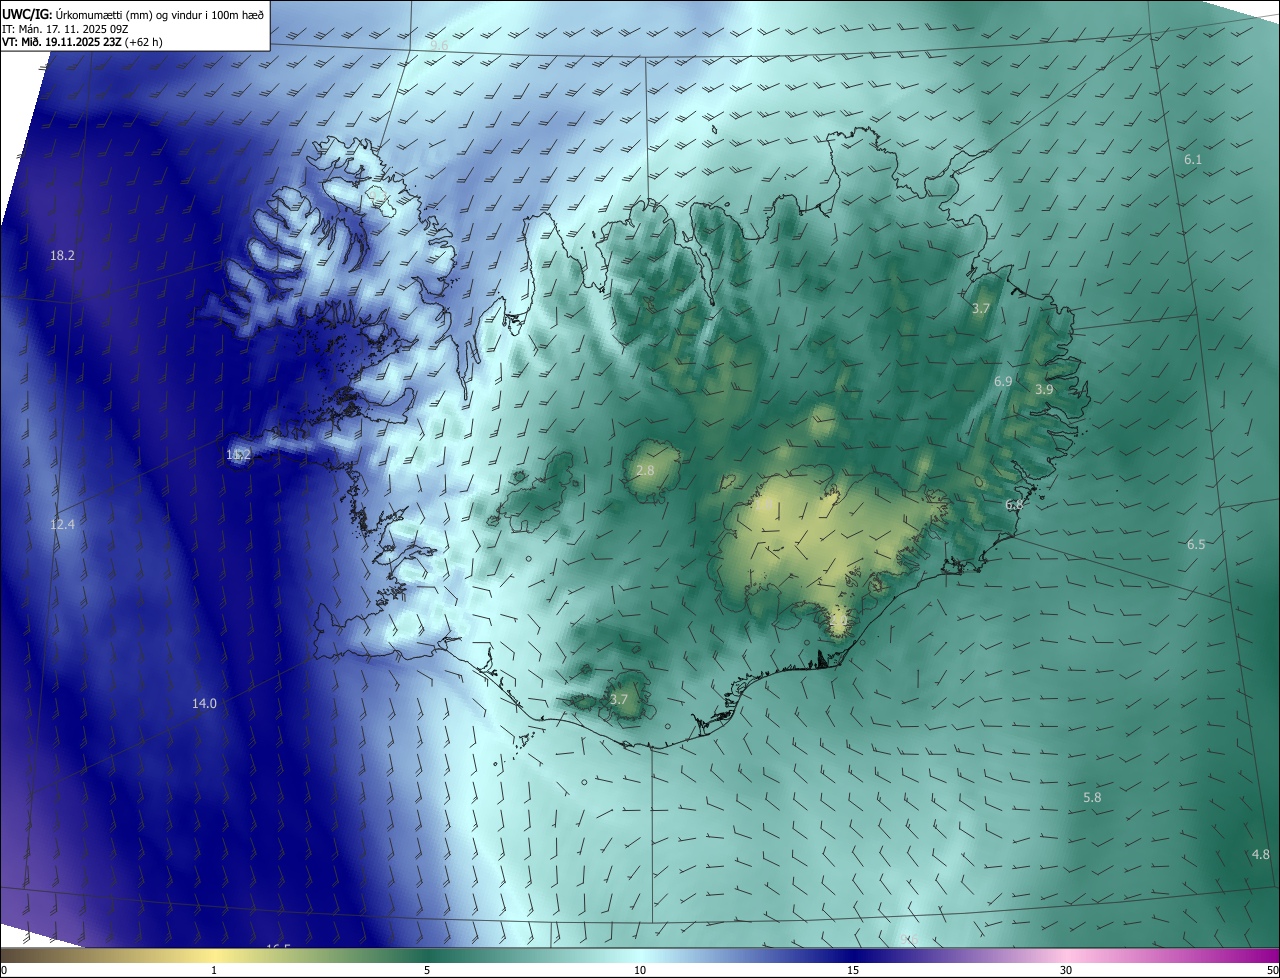
Task: Click the colour scale tick labelled 15
Action: click(x=853, y=970)
